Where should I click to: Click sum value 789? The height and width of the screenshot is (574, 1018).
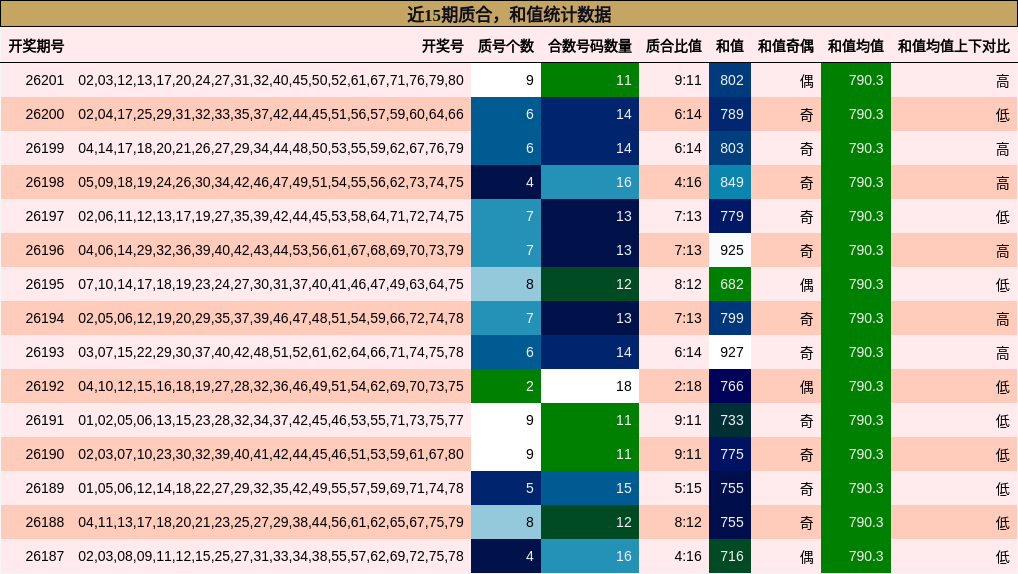[x=730, y=114]
